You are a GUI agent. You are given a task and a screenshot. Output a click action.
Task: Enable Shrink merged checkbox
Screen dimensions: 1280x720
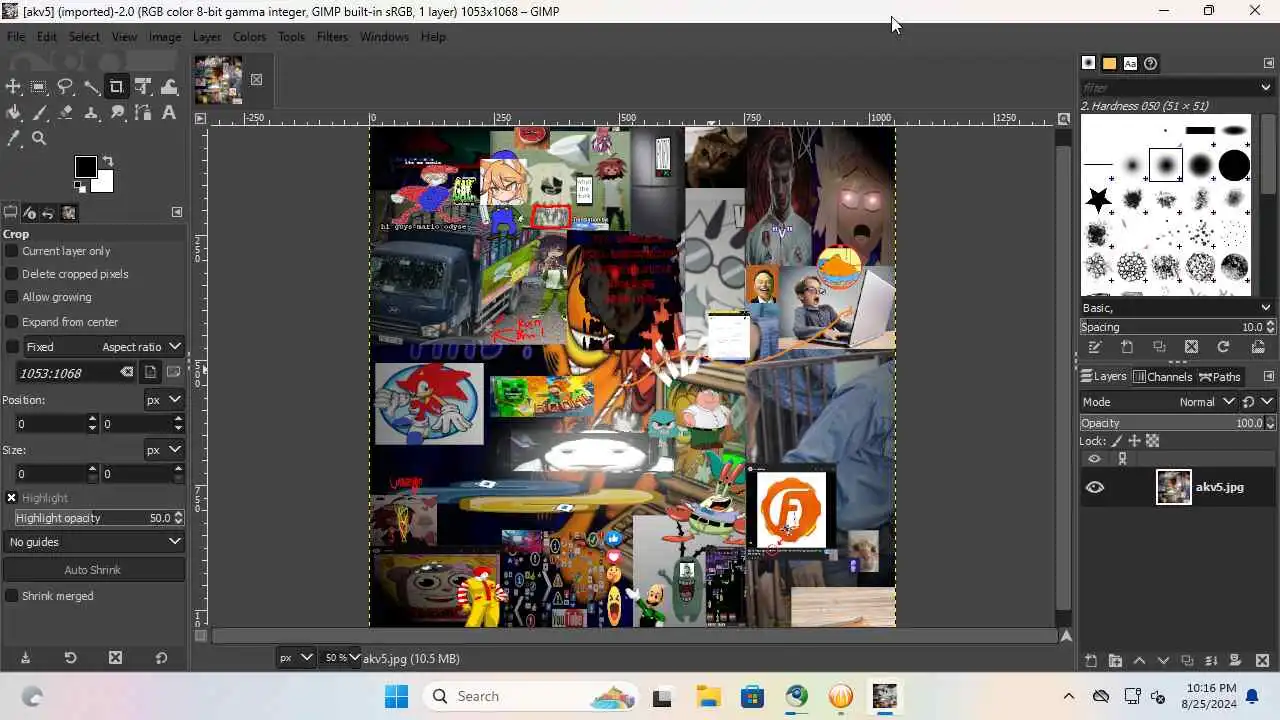pos(12,596)
